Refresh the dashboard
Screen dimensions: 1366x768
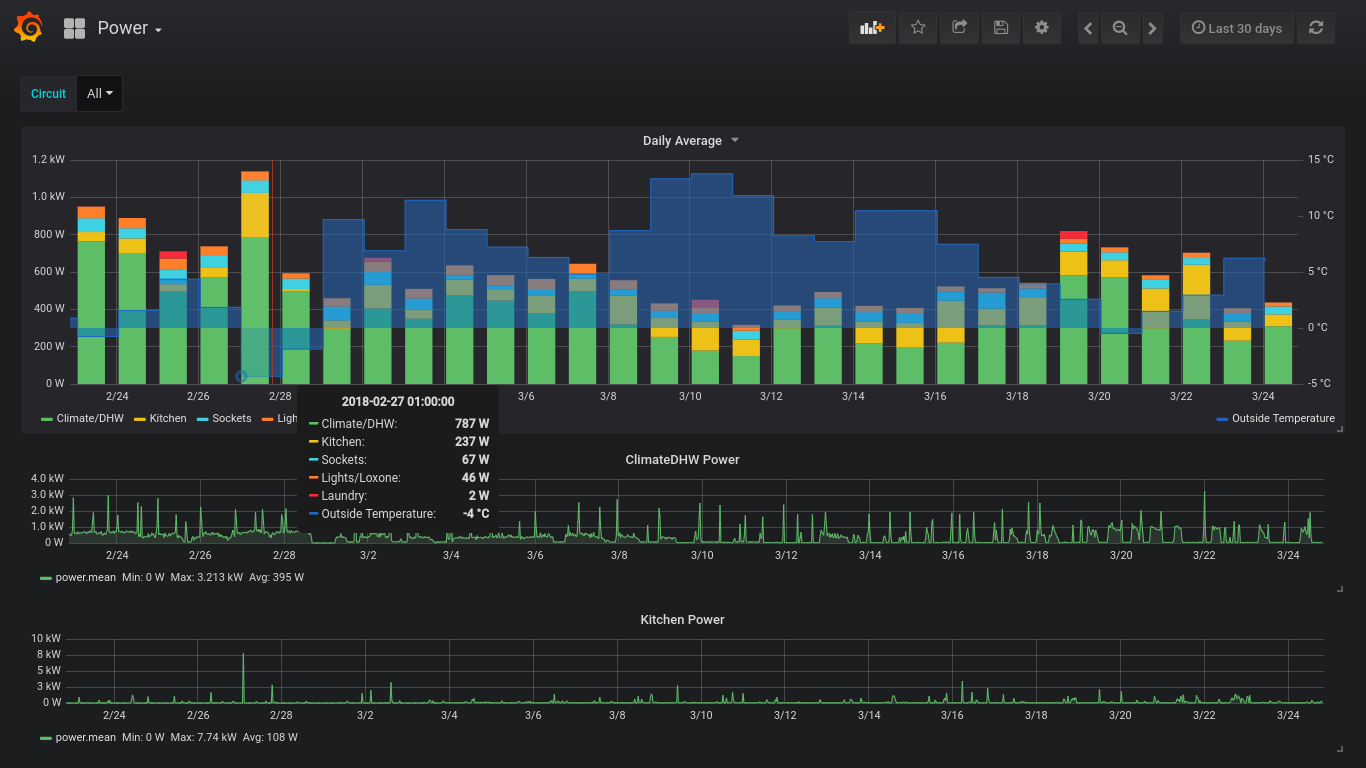(1315, 28)
